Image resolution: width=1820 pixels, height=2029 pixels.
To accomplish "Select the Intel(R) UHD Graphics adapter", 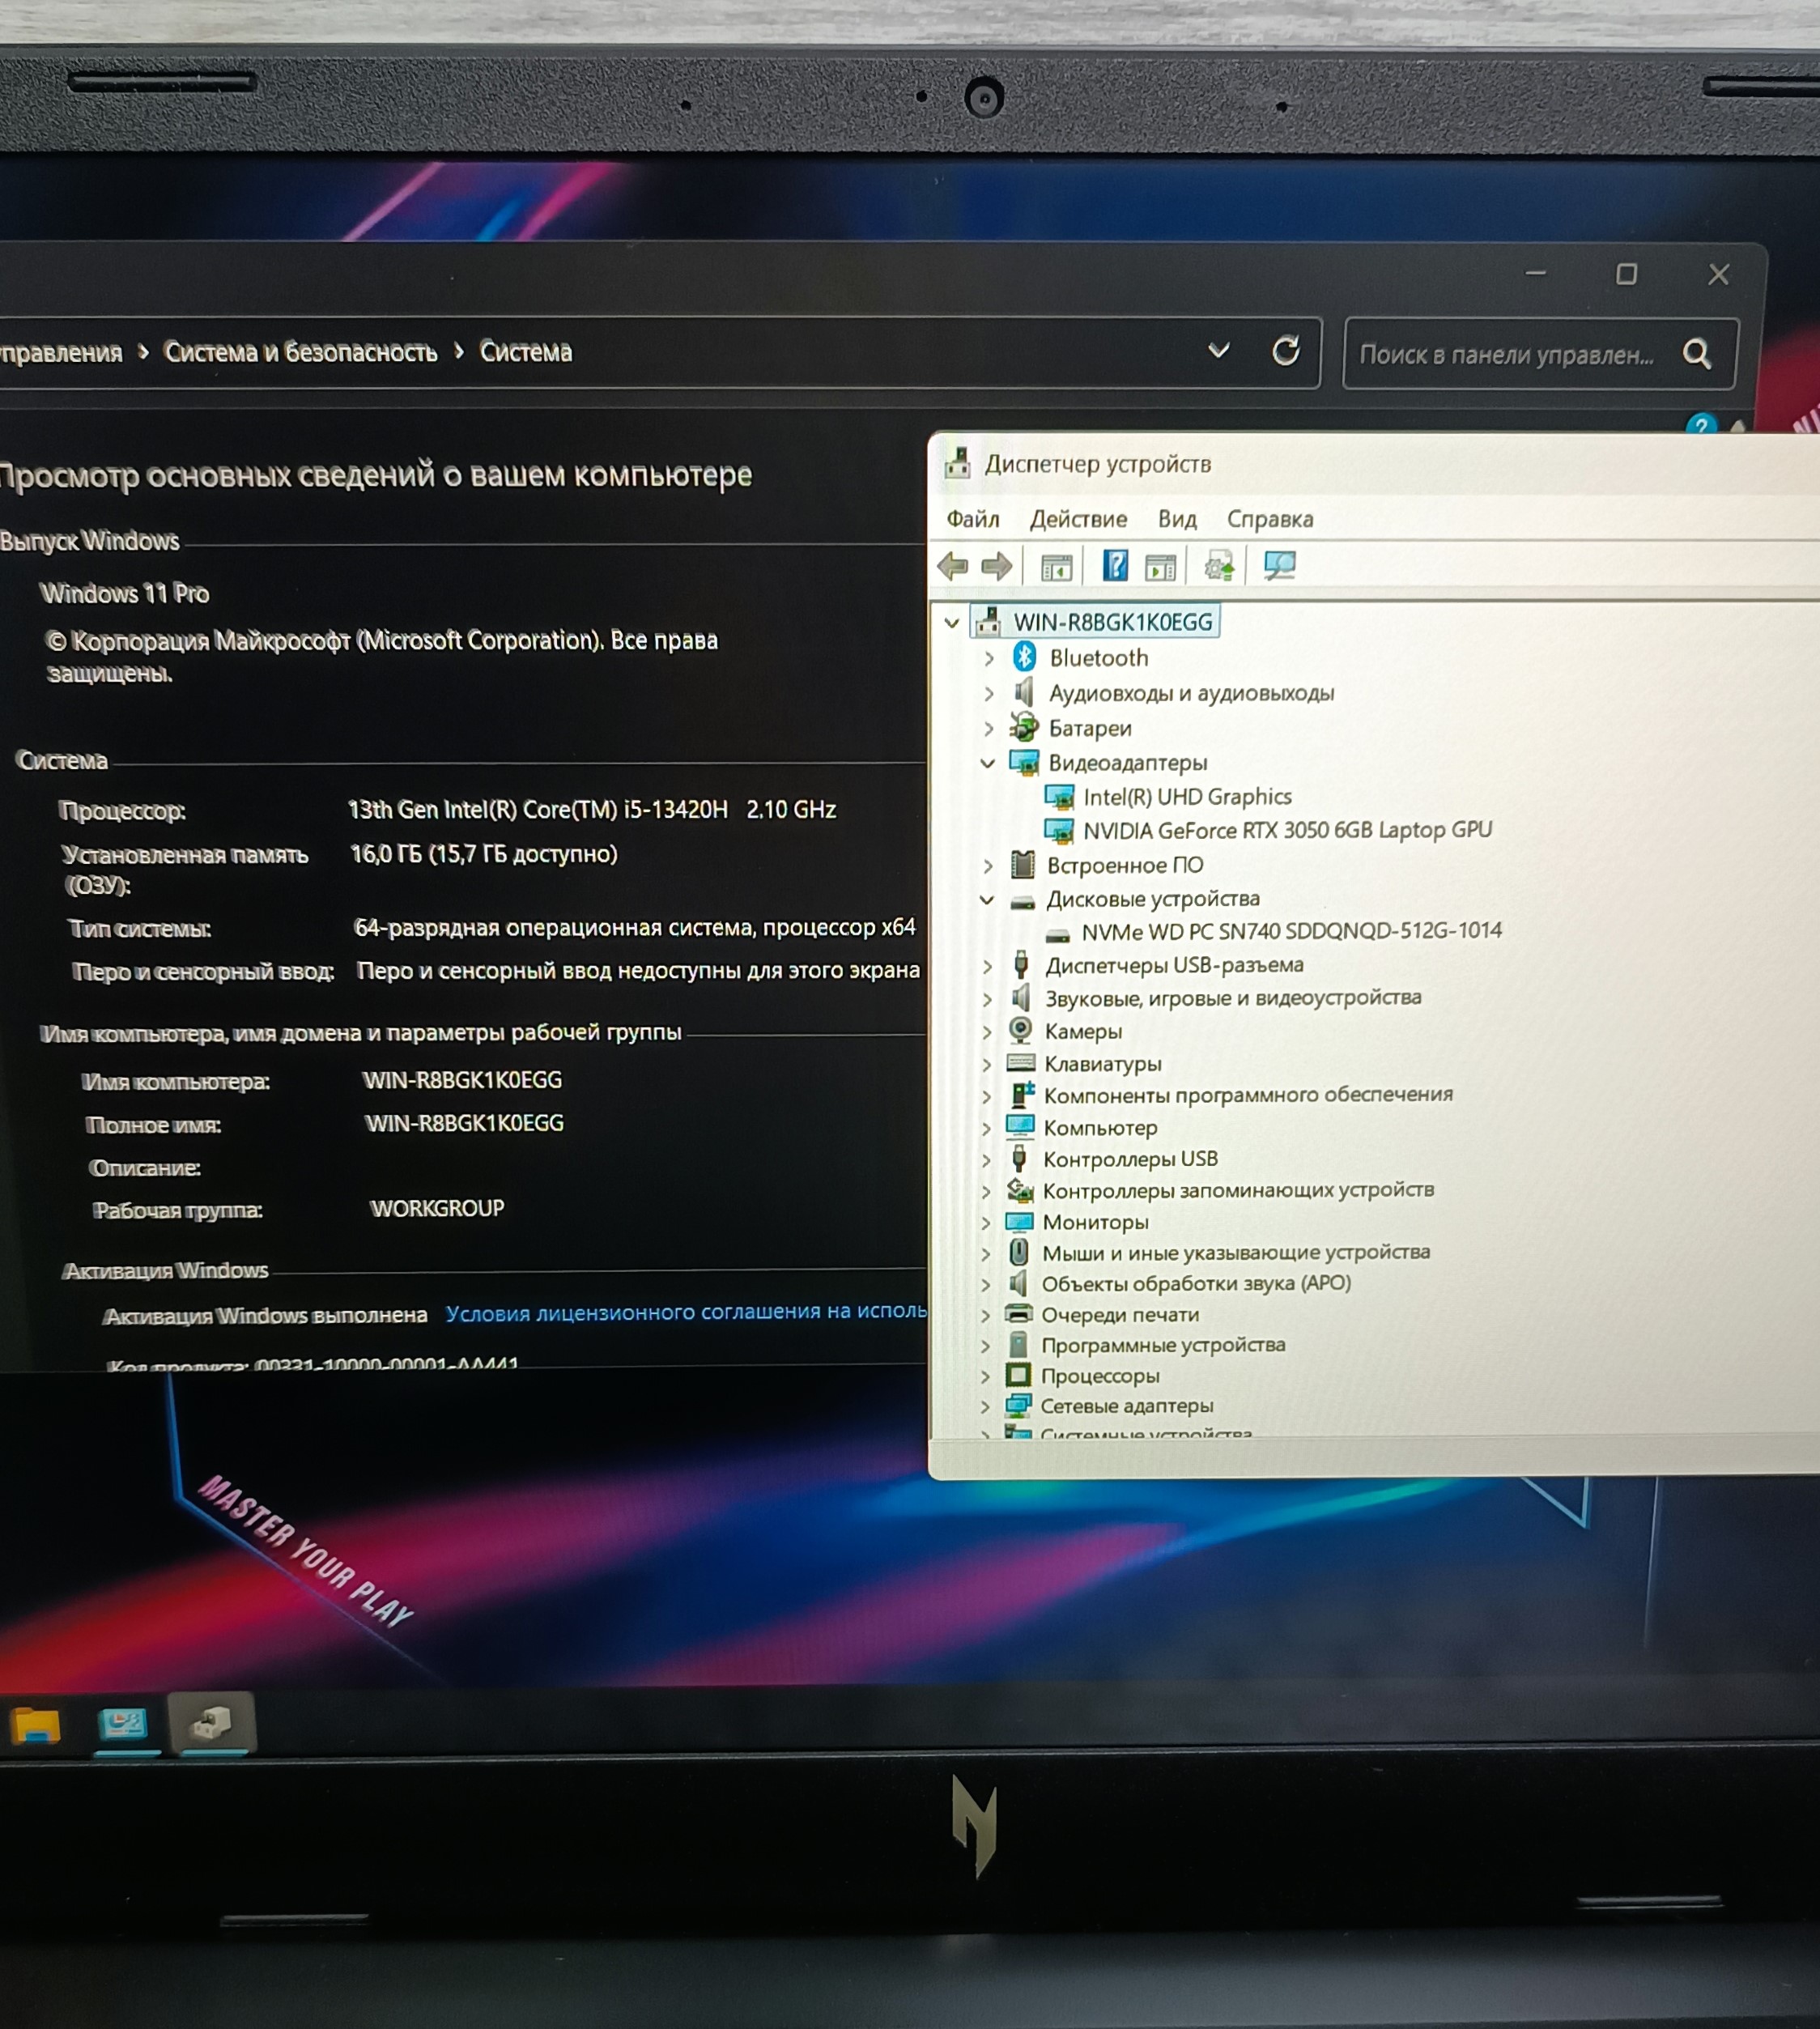I will [x=1187, y=797].
